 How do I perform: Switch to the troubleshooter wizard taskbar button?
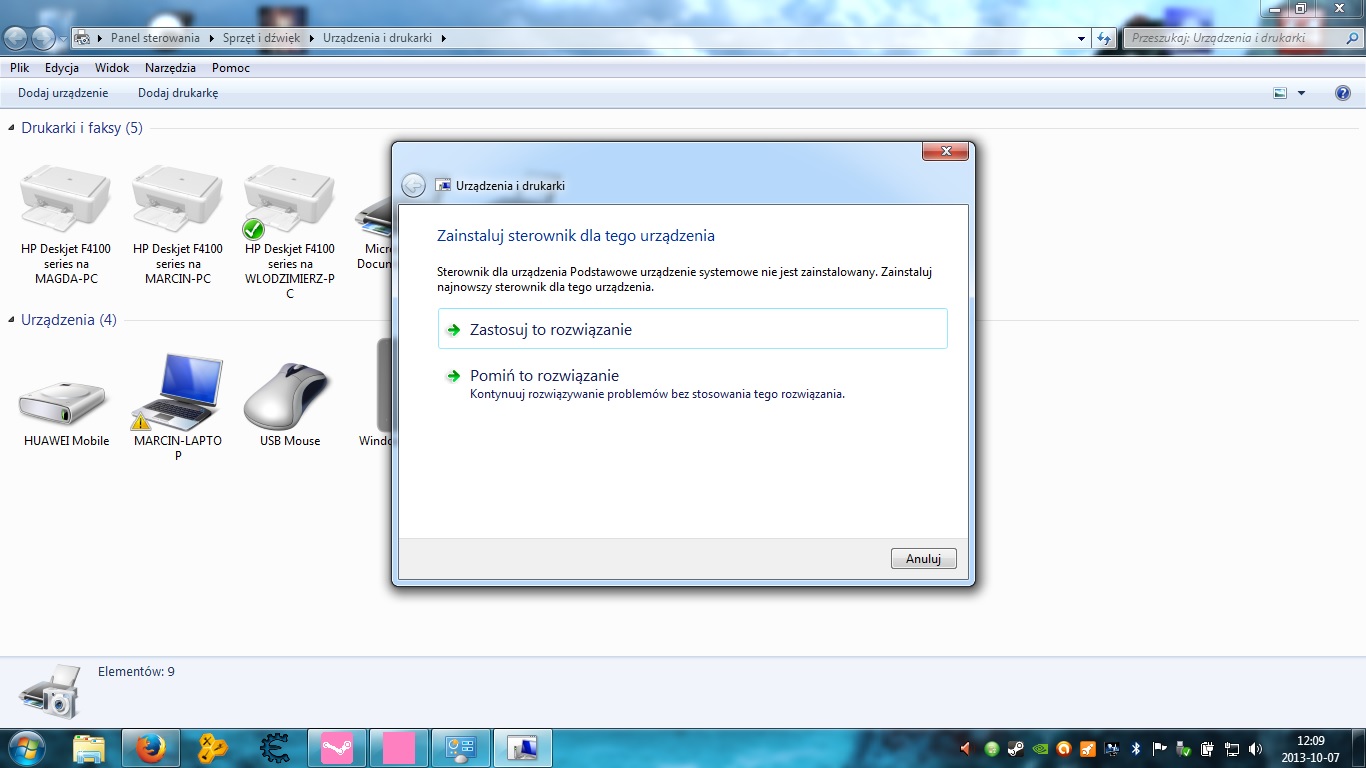point(523,748)
